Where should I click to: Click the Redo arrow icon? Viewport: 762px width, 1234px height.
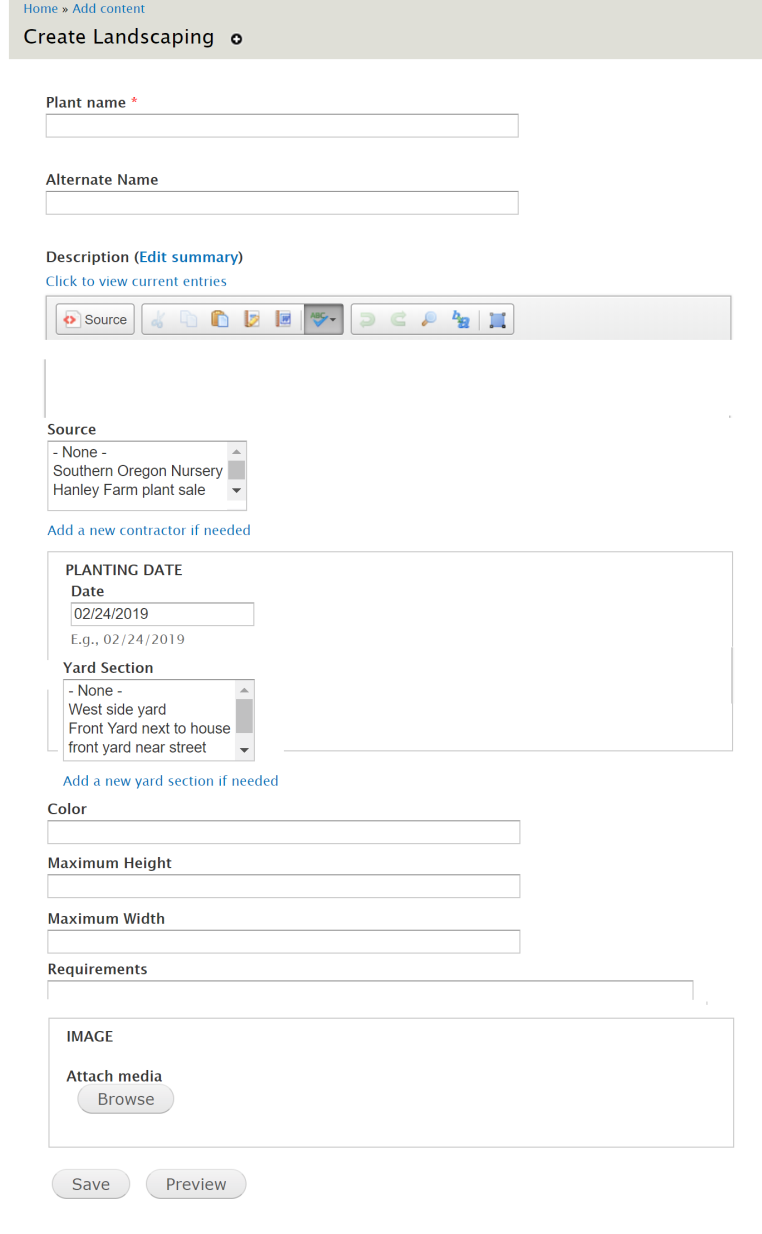tap(397, 319)
